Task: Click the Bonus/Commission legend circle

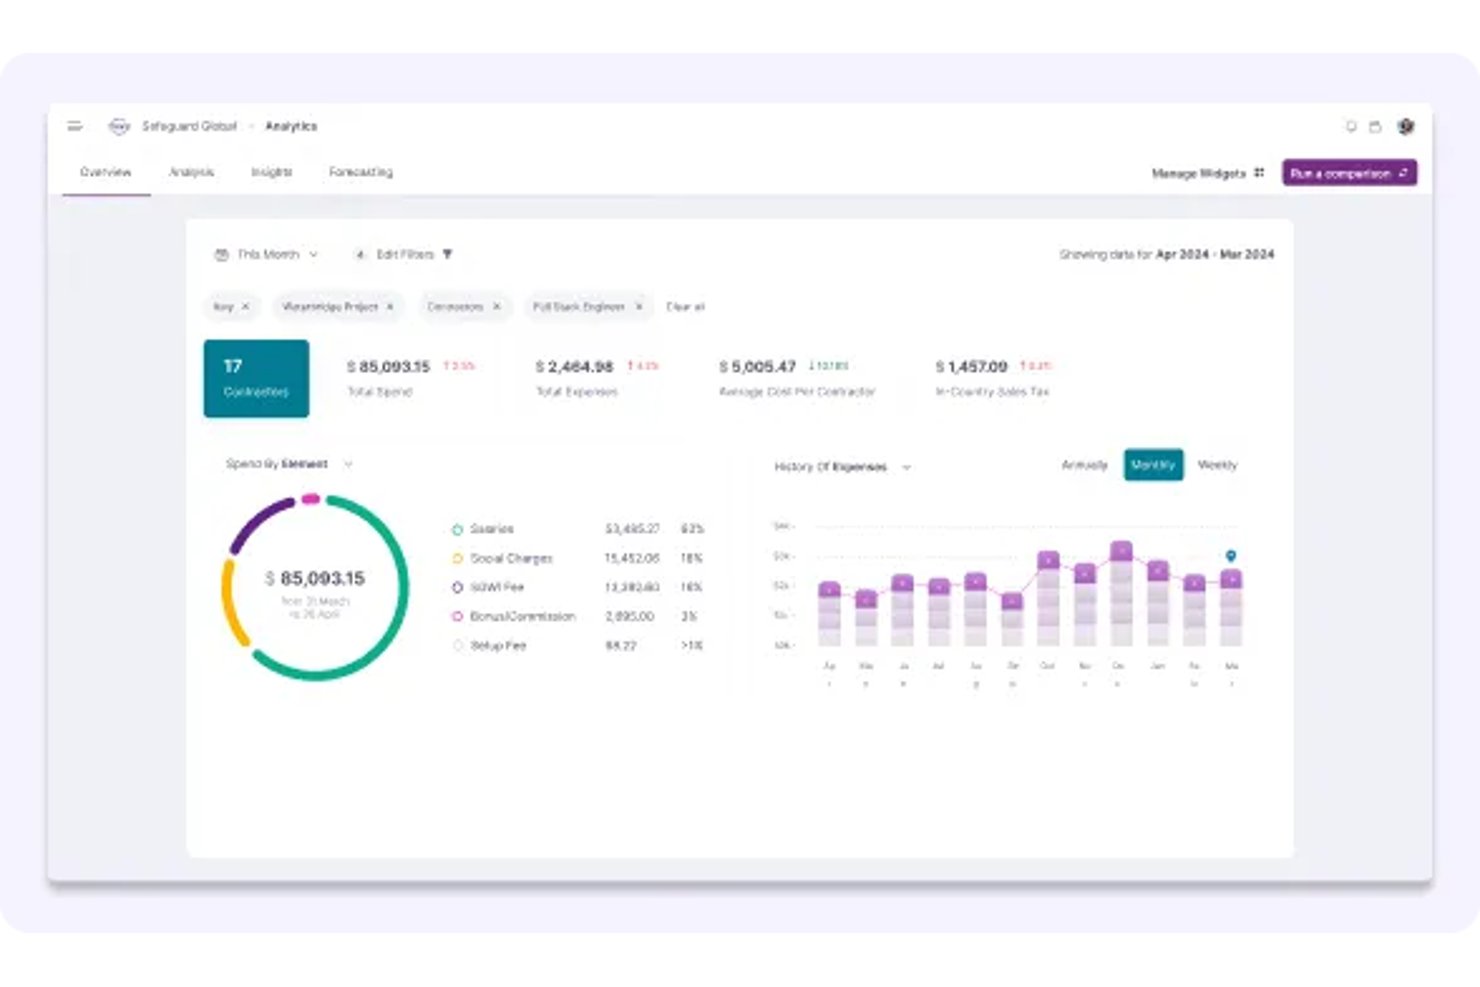Action: [457, 616]
